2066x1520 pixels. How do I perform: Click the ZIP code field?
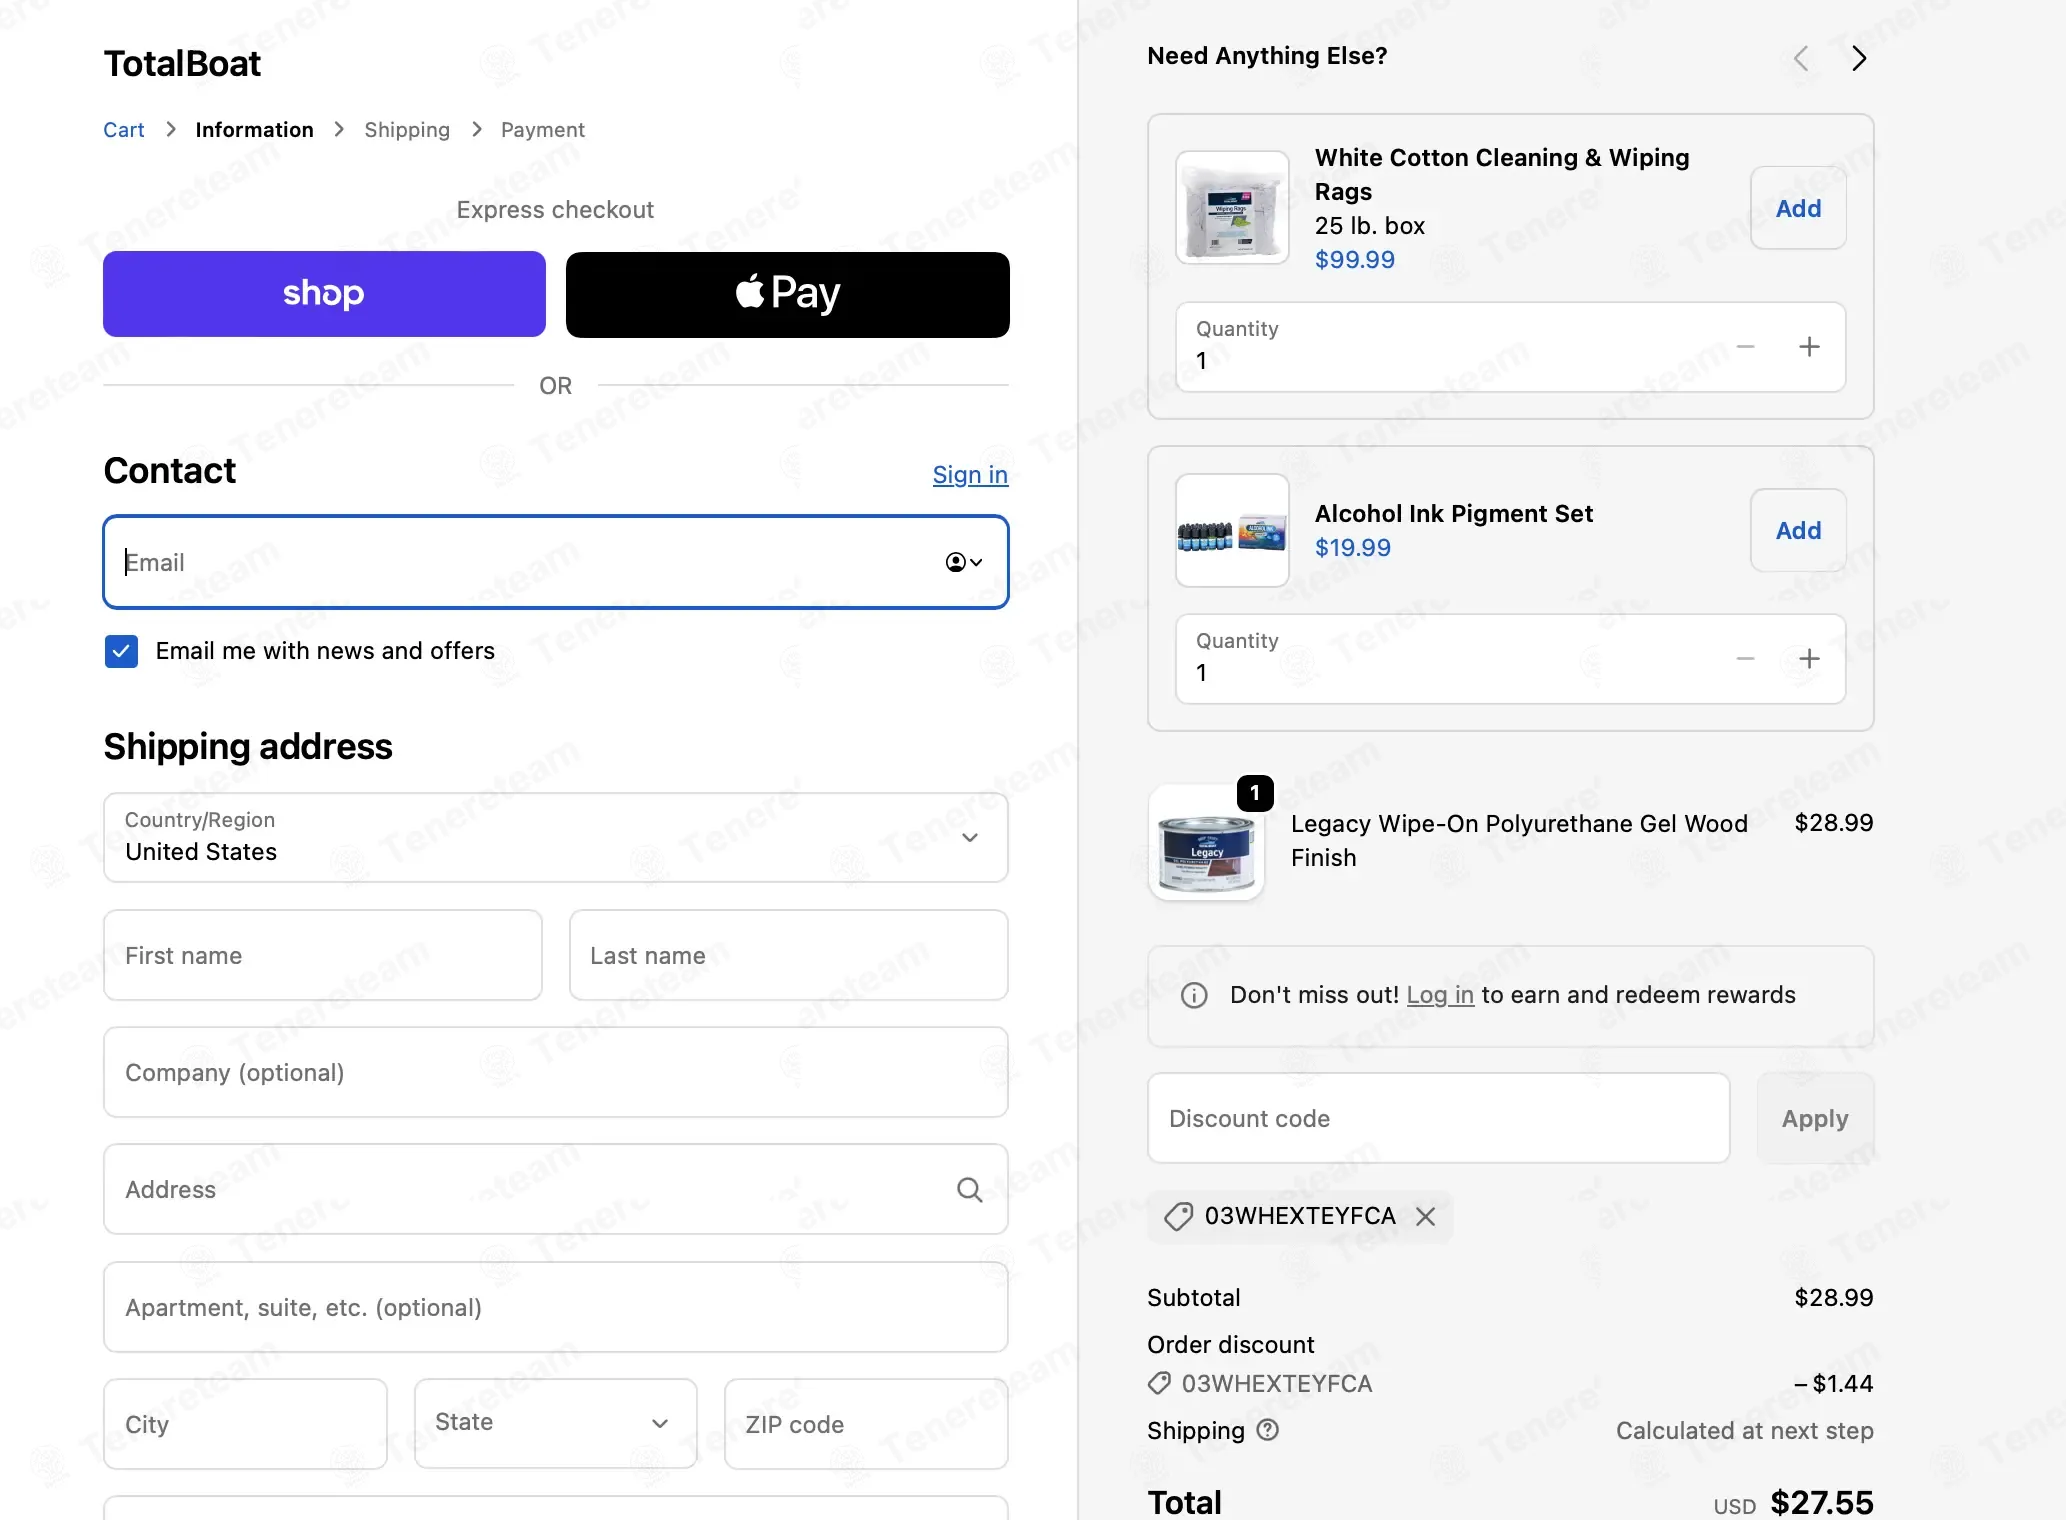(x=866, y=1424)
